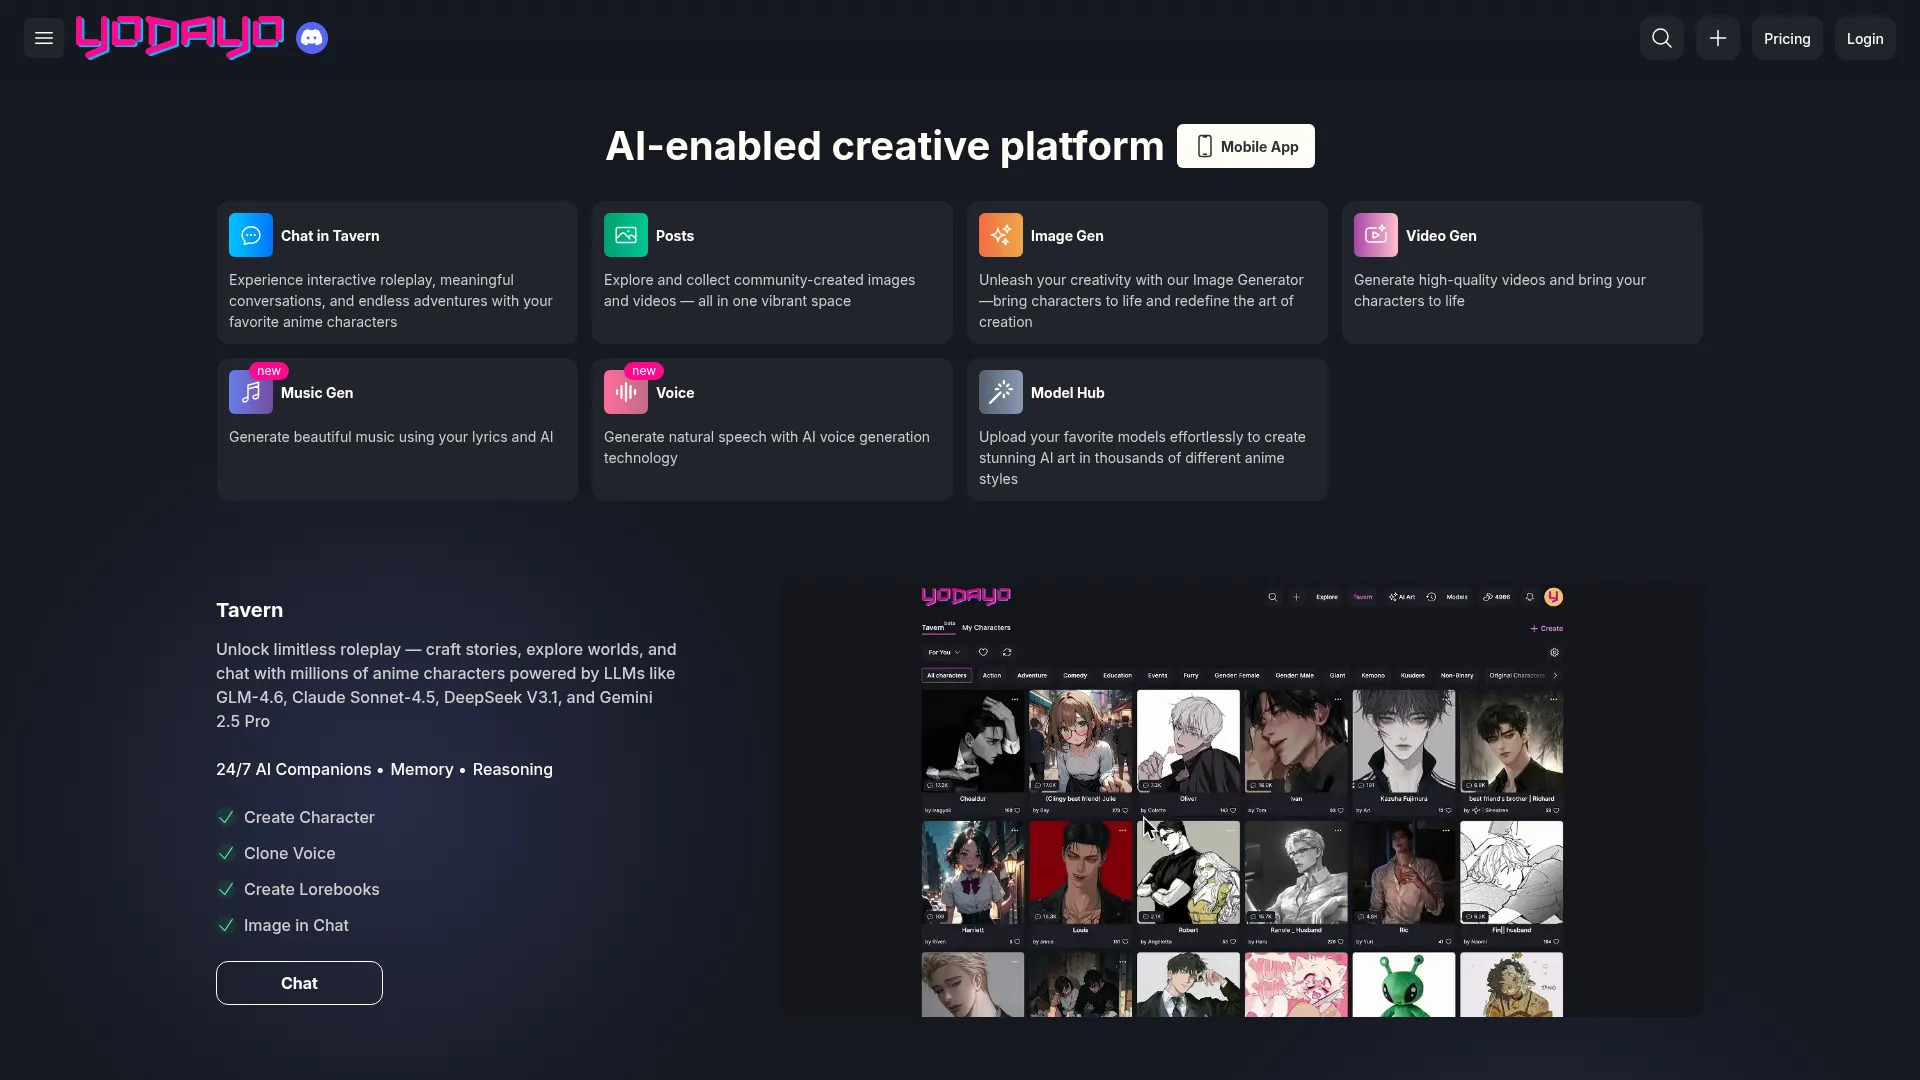1920x1080 pixels.
Task: Select the Model Hub wand icon
Action: point(1001,392)
